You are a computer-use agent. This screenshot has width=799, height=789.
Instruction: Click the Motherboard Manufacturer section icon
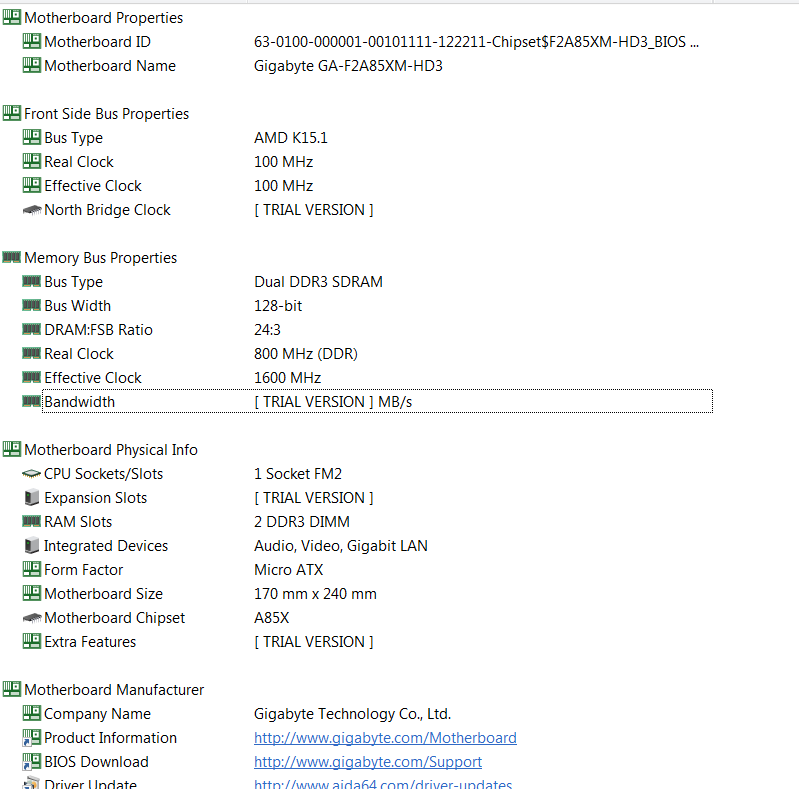point(12,689)
